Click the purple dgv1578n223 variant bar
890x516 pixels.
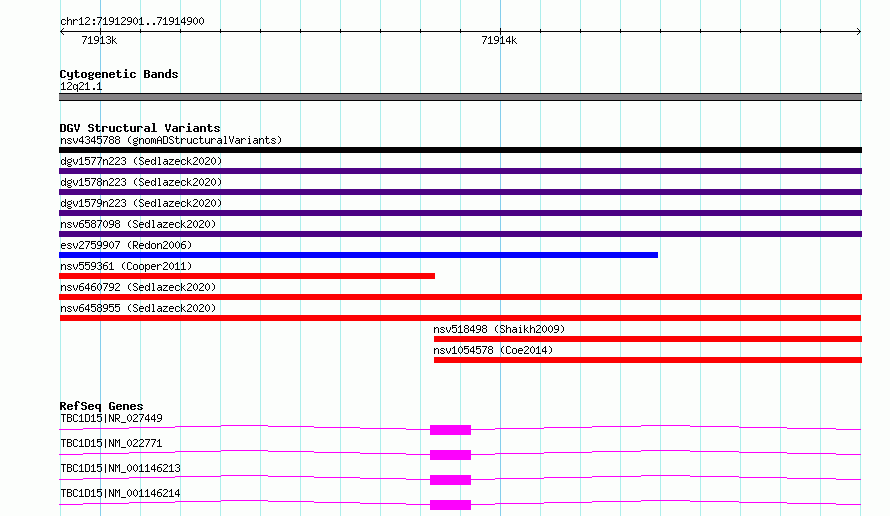coord(460,192)
